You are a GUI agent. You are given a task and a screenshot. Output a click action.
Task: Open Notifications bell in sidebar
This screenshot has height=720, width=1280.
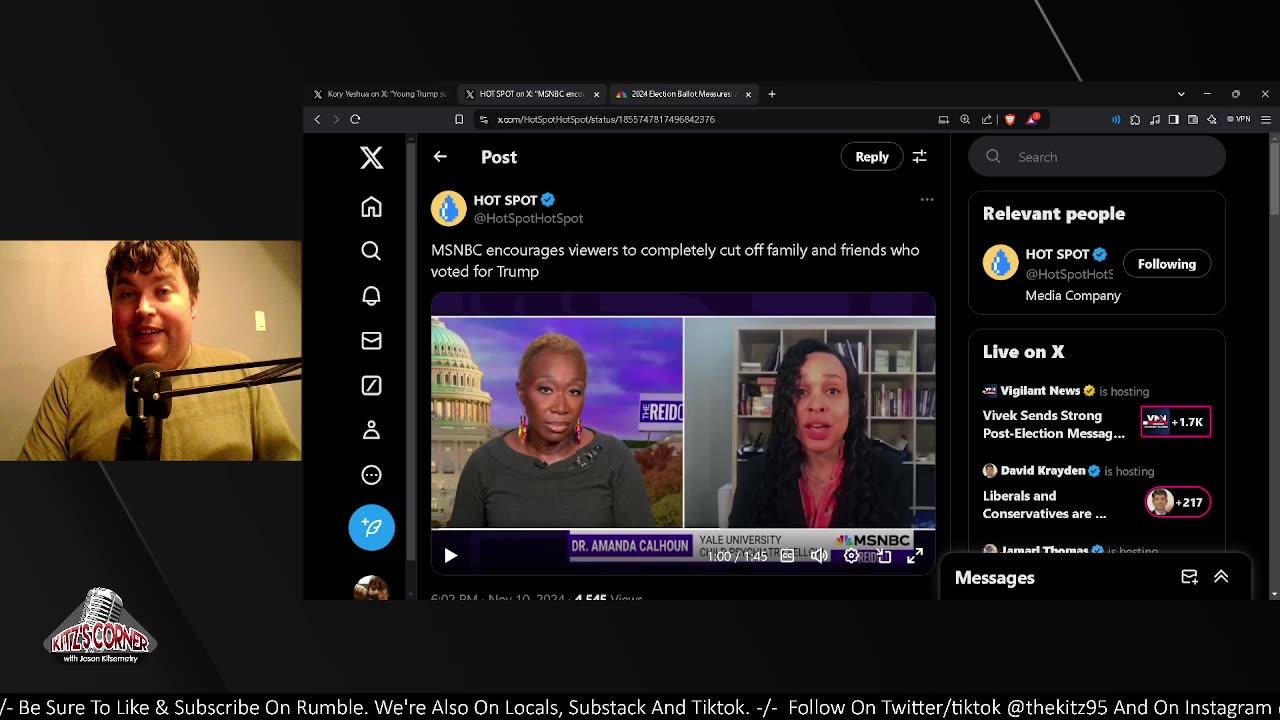point(371,296)
